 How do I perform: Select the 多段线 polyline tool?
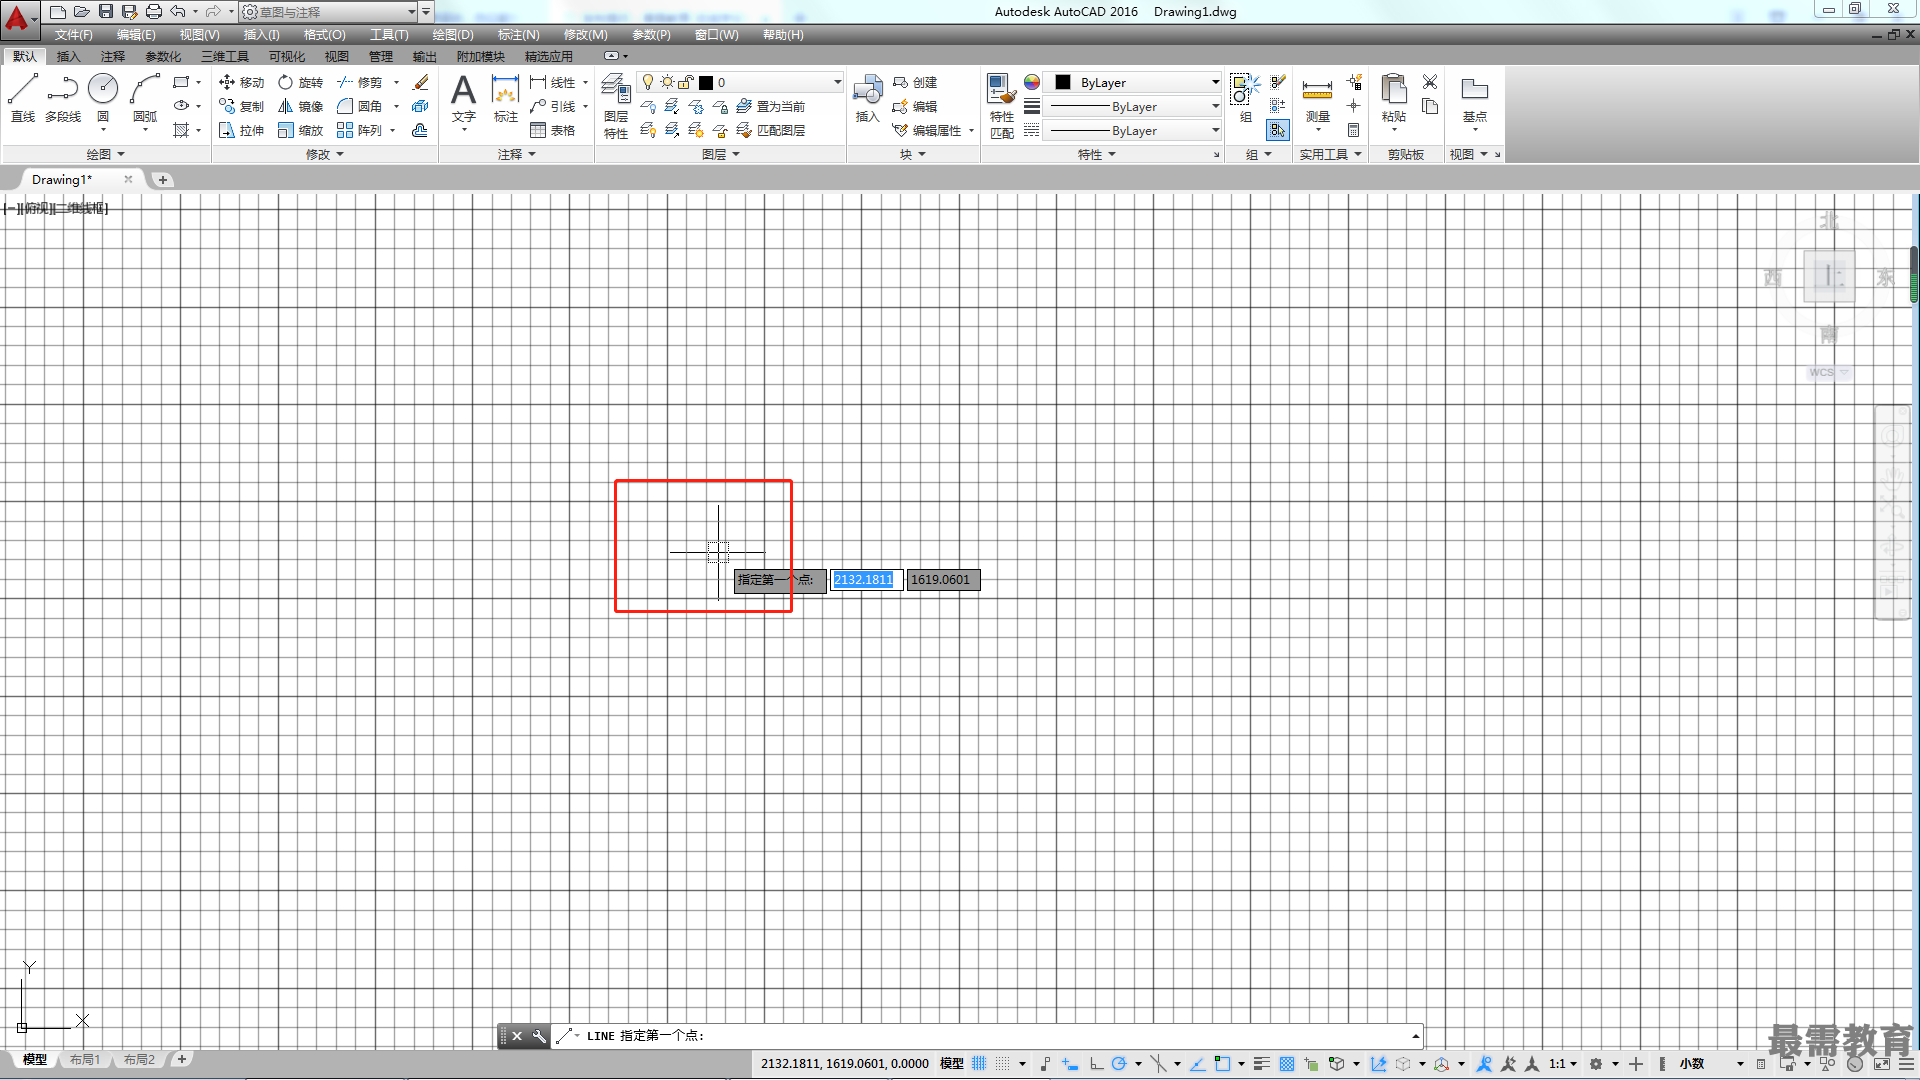tap(62, 98)
